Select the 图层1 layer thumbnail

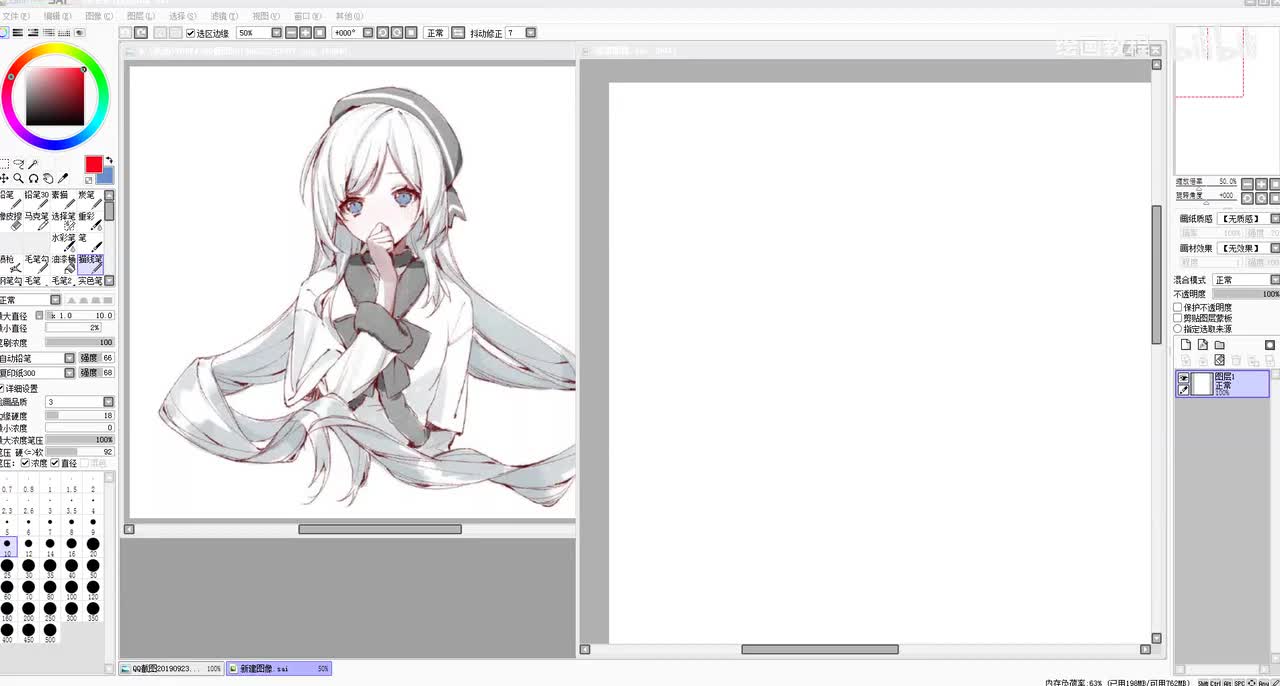(x=1202, y=384)
